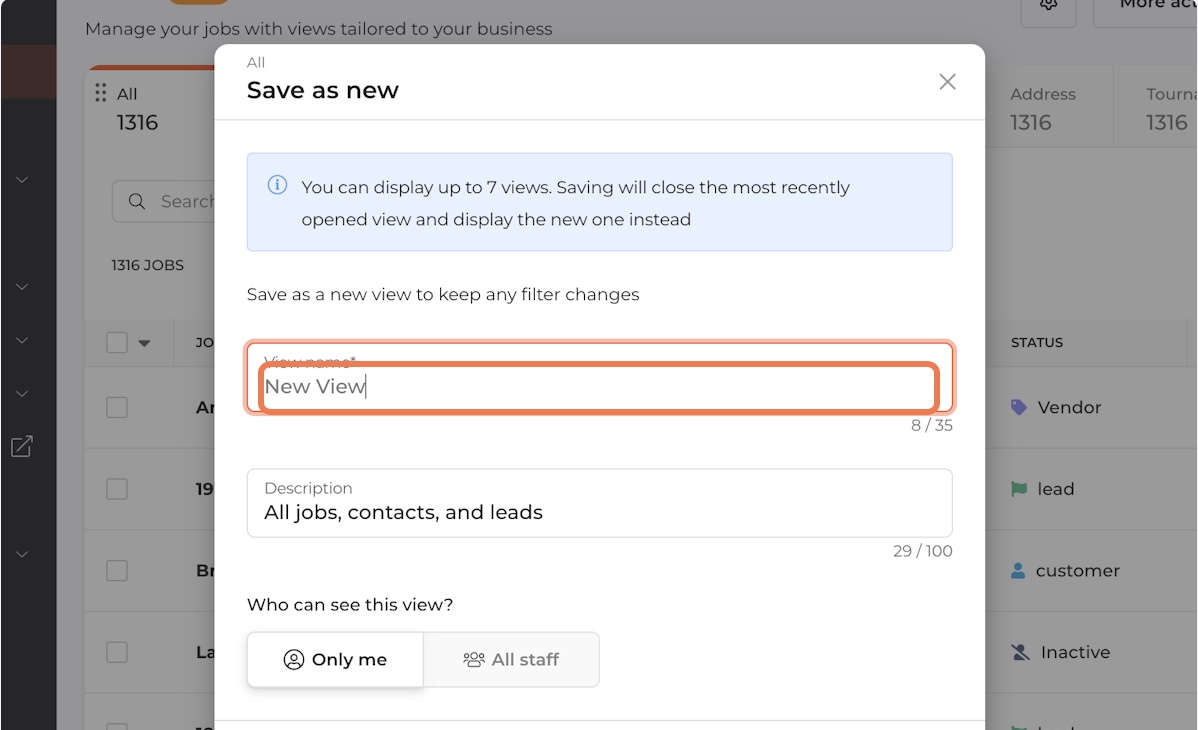Image resolution: width=1198 pixels, height=730 pixels.
Task: Close the Save as new dialog
Action: coord(947,82)
